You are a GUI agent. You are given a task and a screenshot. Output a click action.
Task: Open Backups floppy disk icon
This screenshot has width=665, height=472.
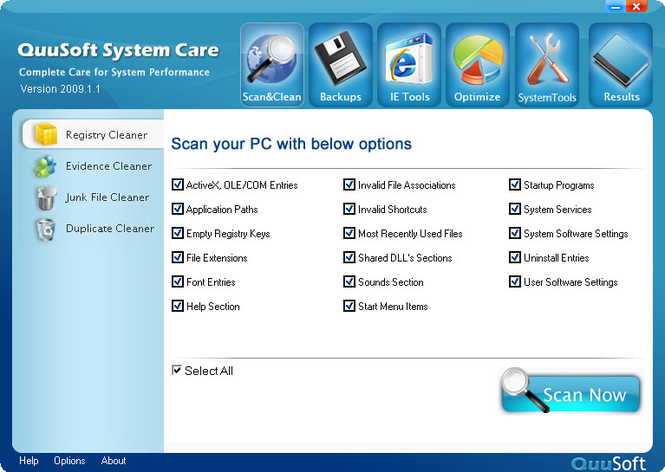click(341, 64)
